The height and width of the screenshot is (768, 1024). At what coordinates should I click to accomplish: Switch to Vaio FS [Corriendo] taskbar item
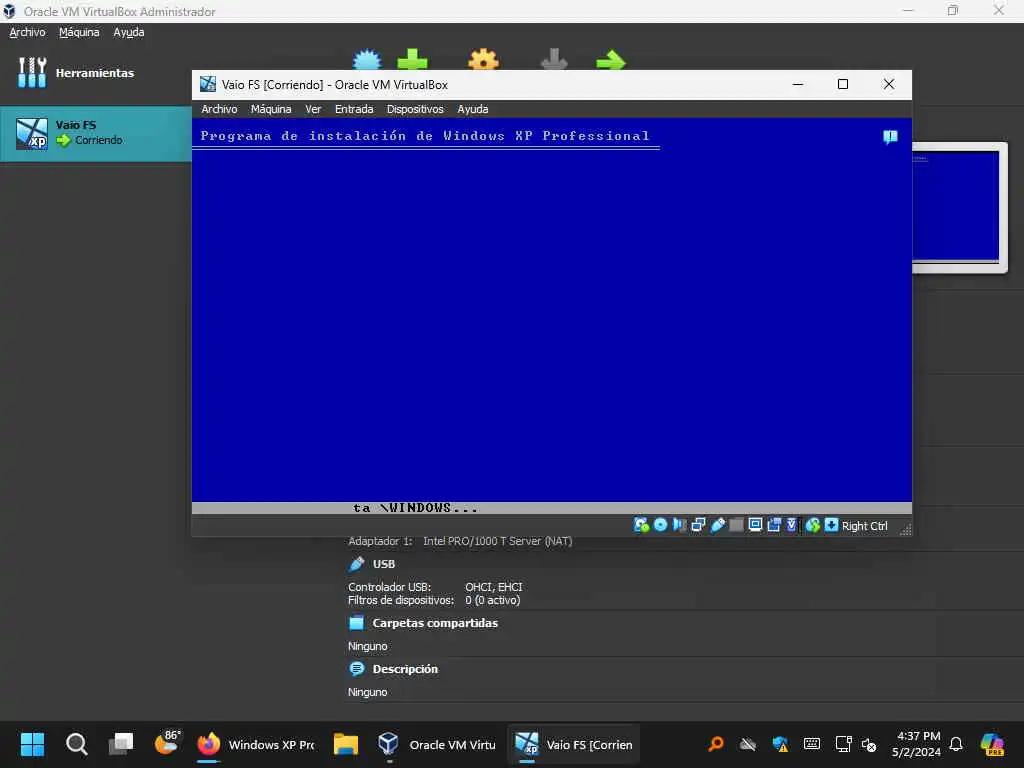point(573,744)
